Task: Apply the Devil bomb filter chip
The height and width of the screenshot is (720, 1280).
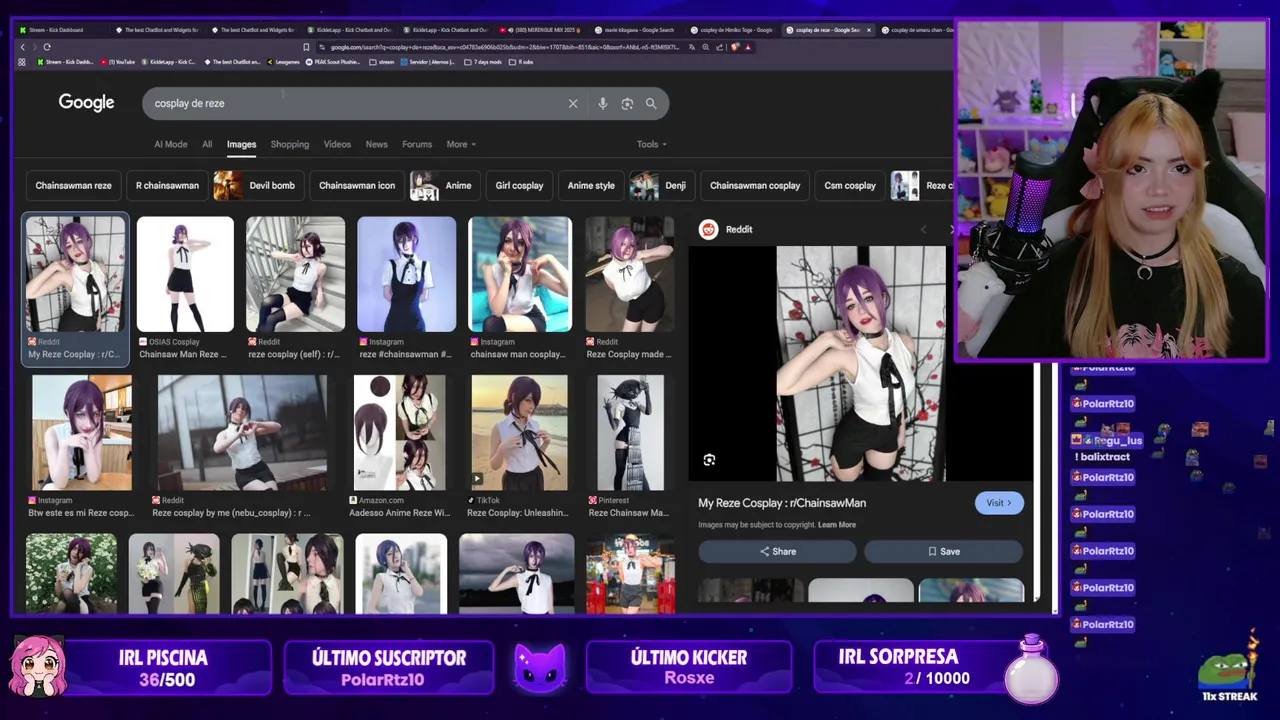Action: click(x=259, y=185)
